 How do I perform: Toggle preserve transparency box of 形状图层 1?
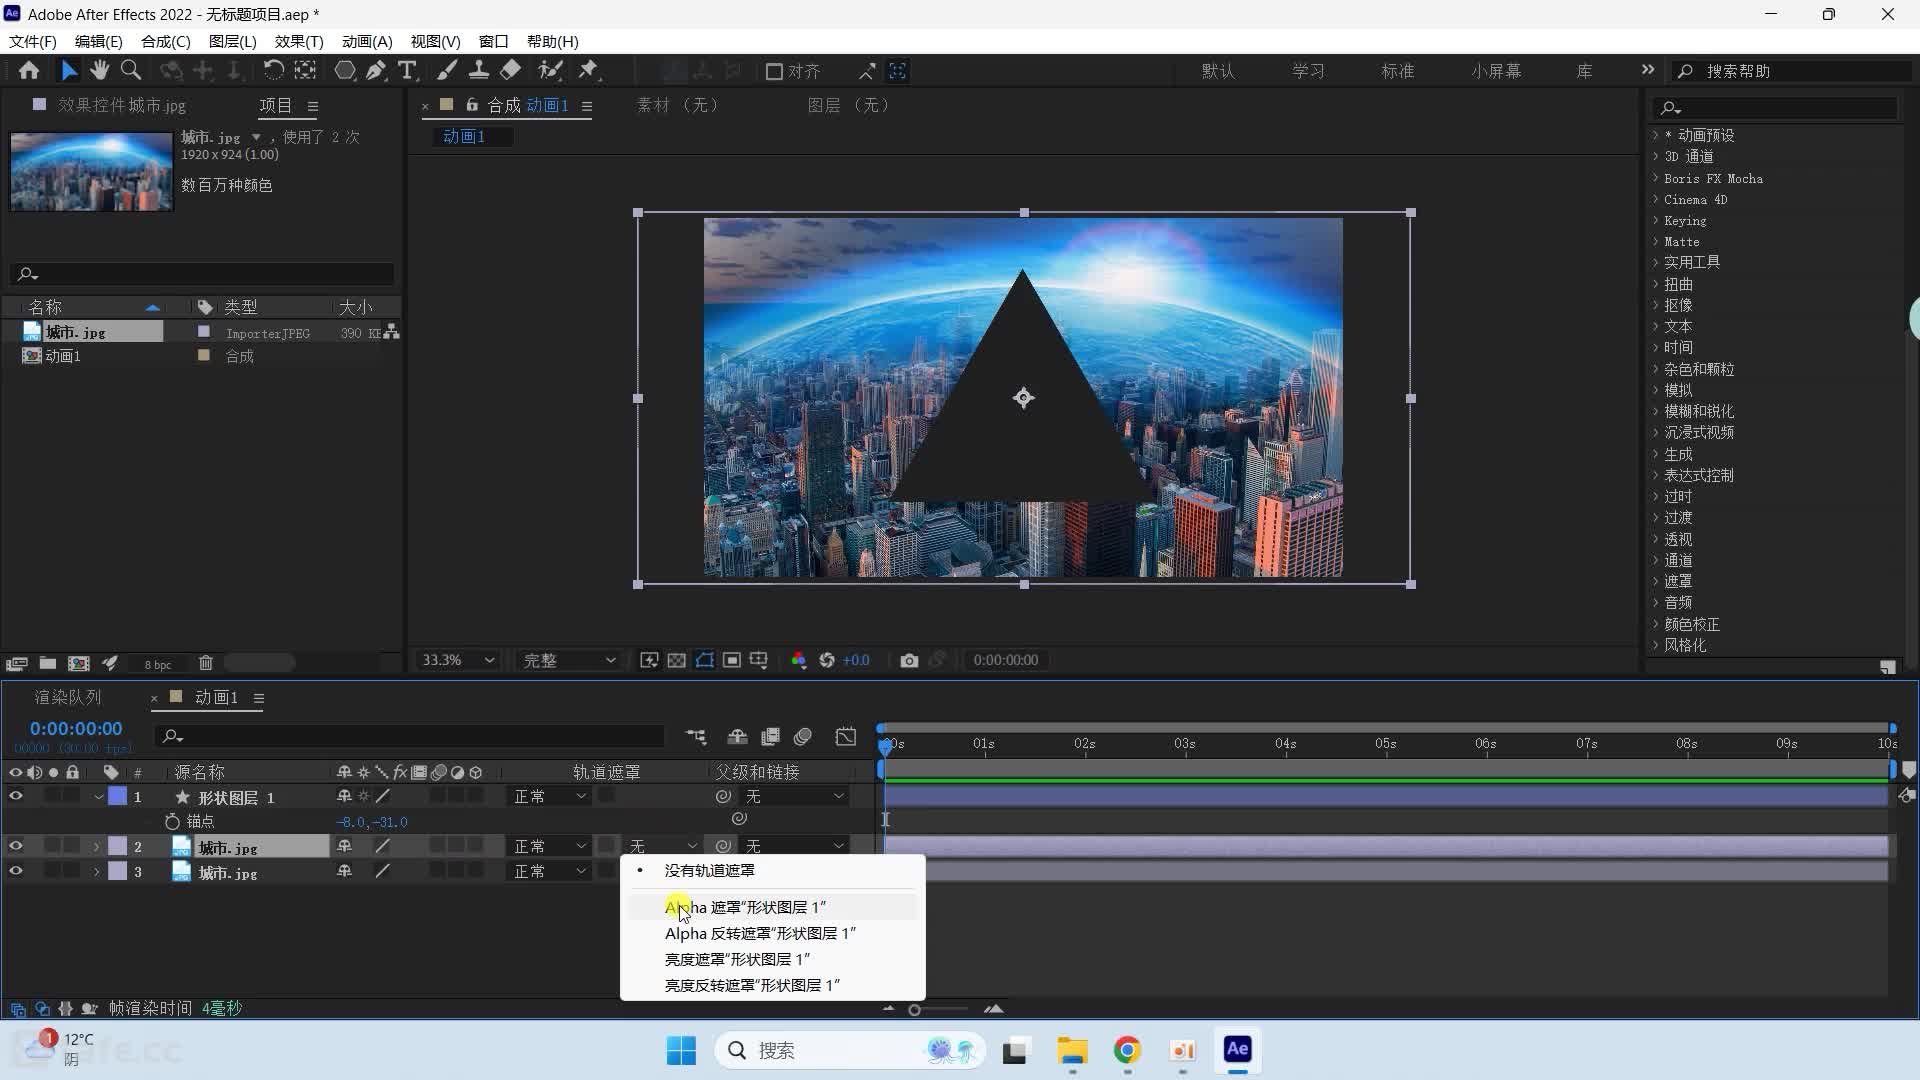click(607, 796)
